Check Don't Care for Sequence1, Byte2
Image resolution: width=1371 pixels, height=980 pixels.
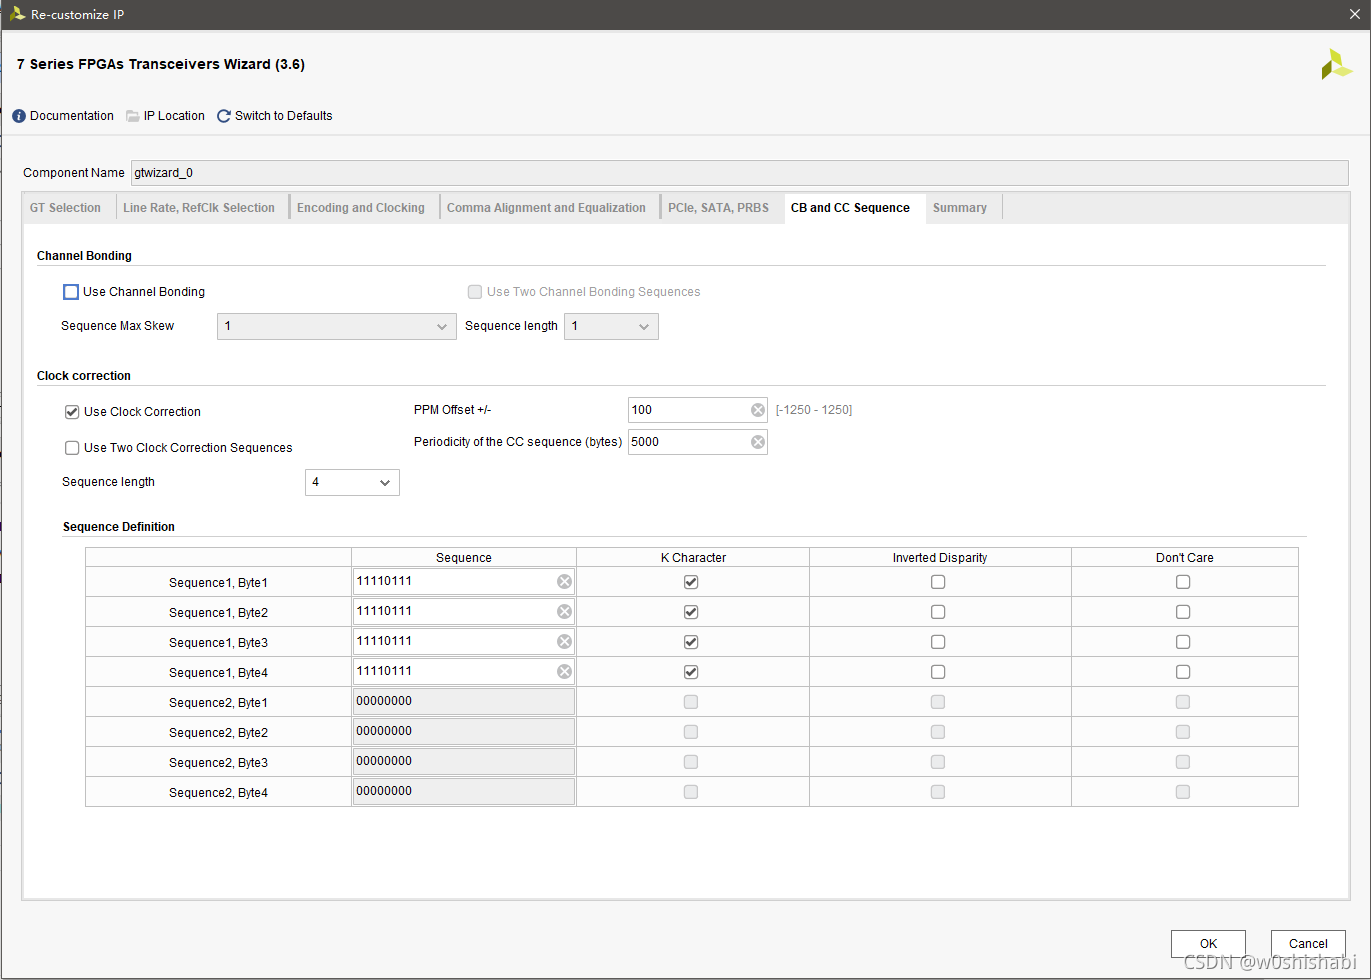coord(1183,612)
